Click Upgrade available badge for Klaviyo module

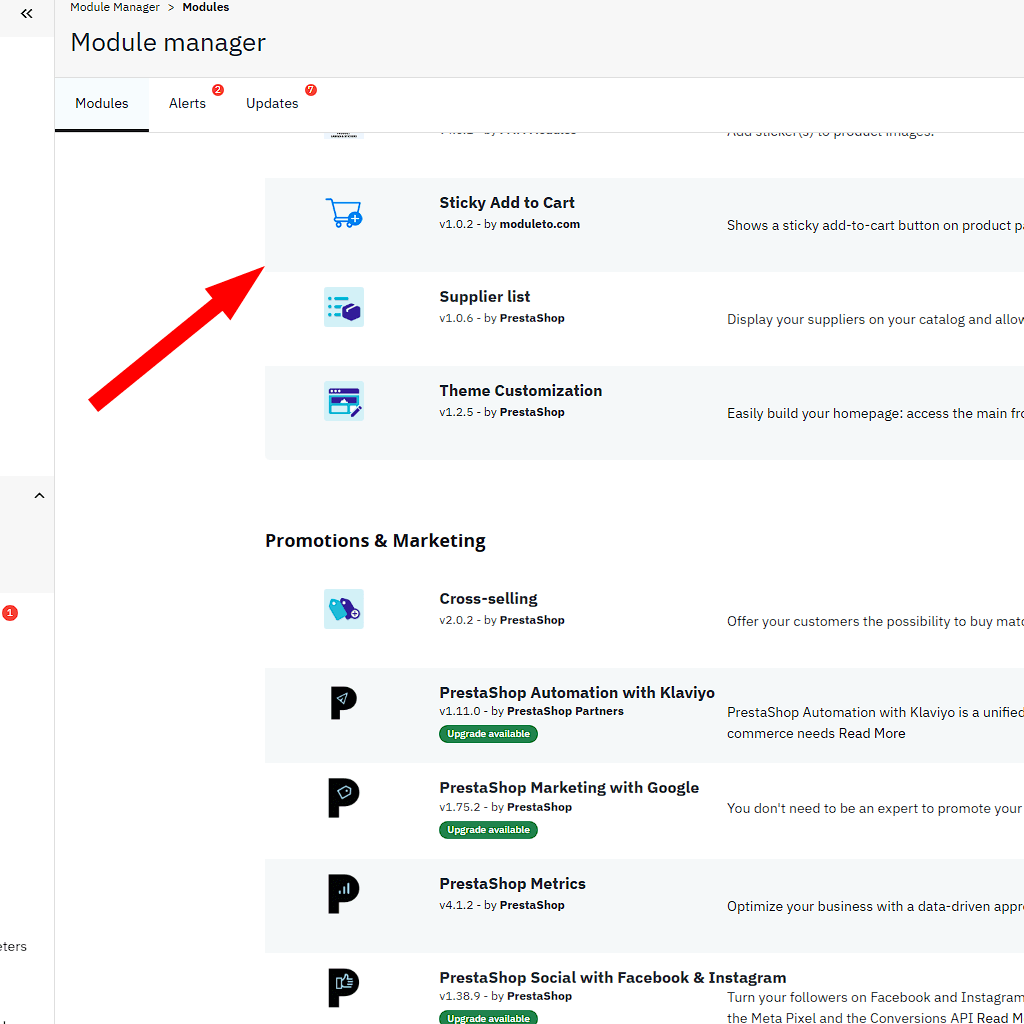[488, 734]
